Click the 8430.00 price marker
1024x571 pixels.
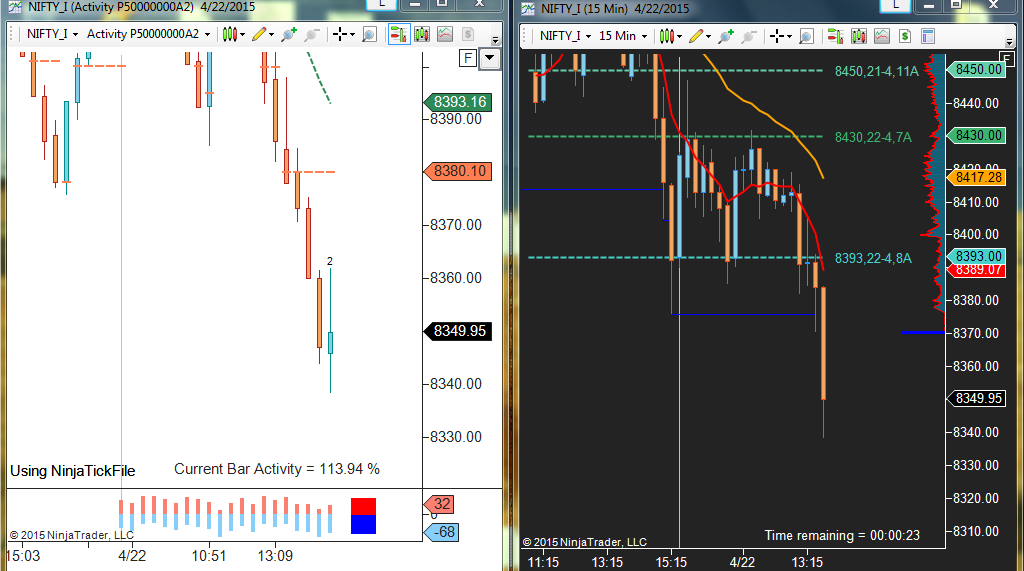tap(976, 135)
